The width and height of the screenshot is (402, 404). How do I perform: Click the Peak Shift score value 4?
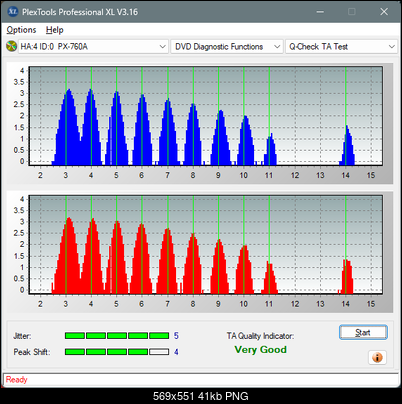[176, 352]
